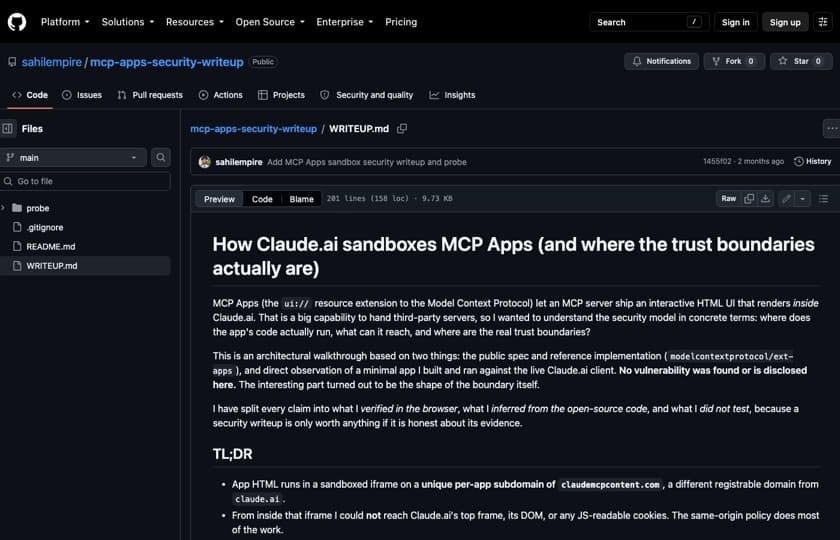Open the edit options dropdown arrow
The width and height of the screenshot is (840, 540).
tap(802, 199)
